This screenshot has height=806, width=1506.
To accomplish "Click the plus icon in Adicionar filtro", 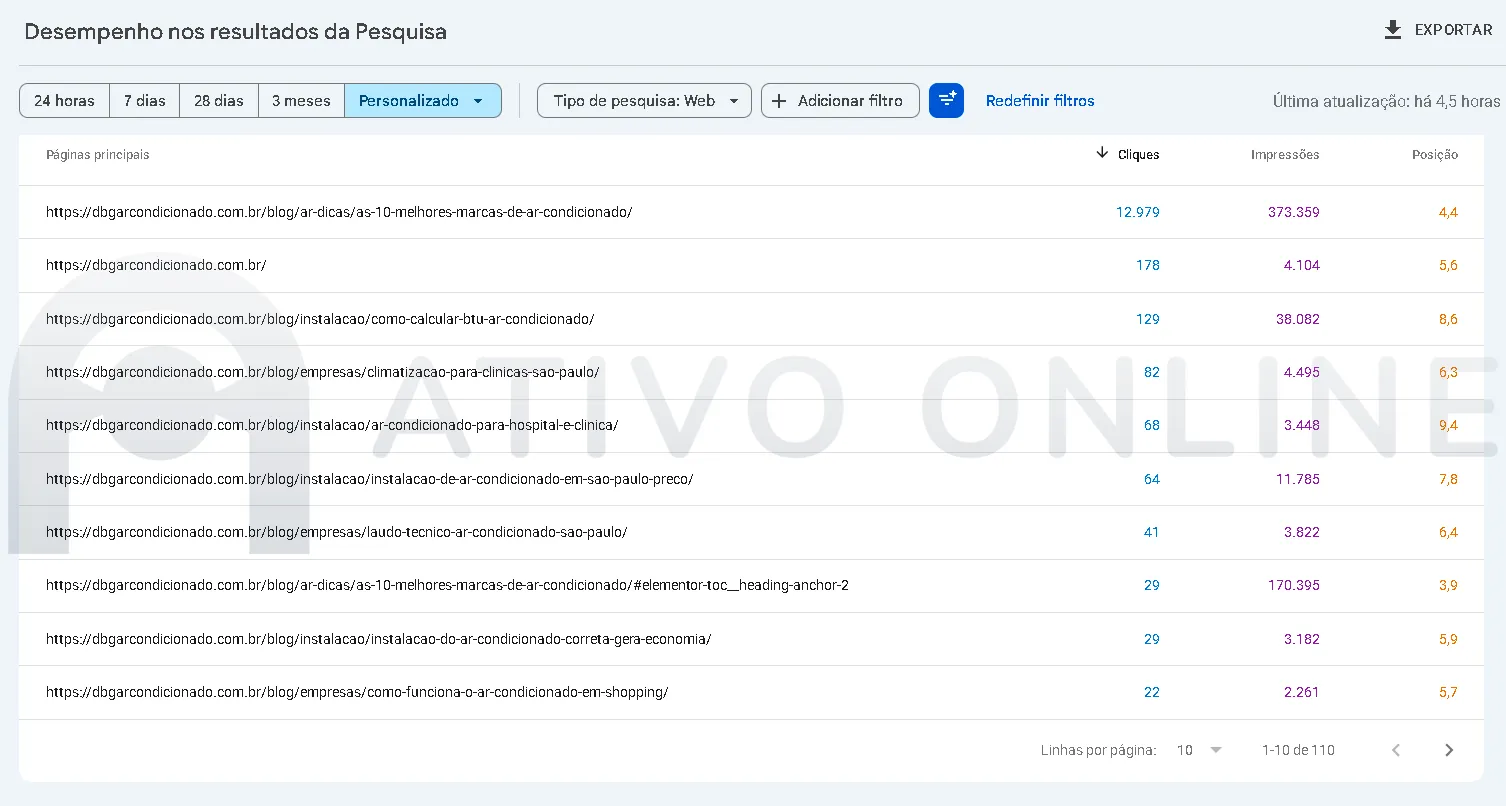I will pos(780,101).
